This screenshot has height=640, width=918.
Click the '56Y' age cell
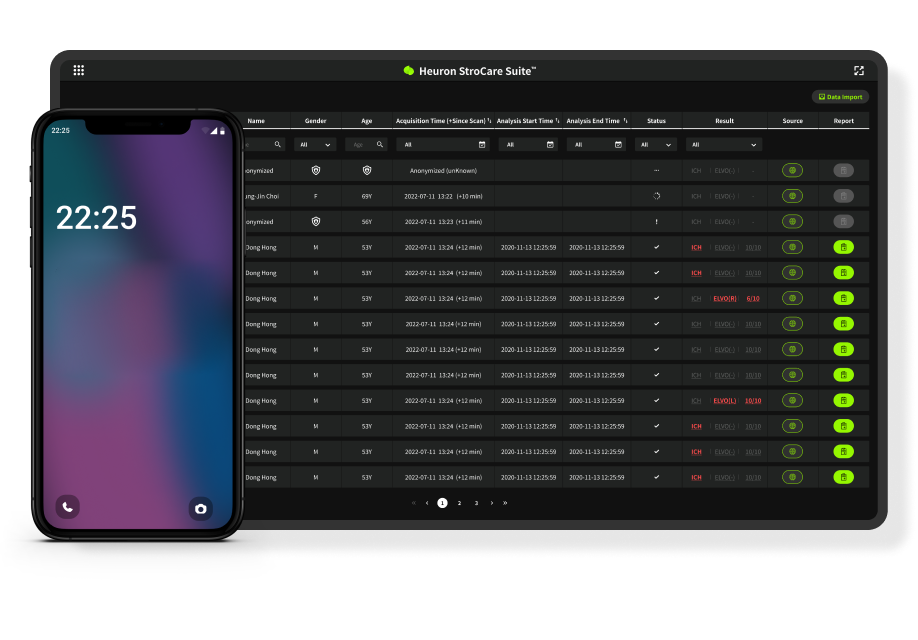pos(367,222)
